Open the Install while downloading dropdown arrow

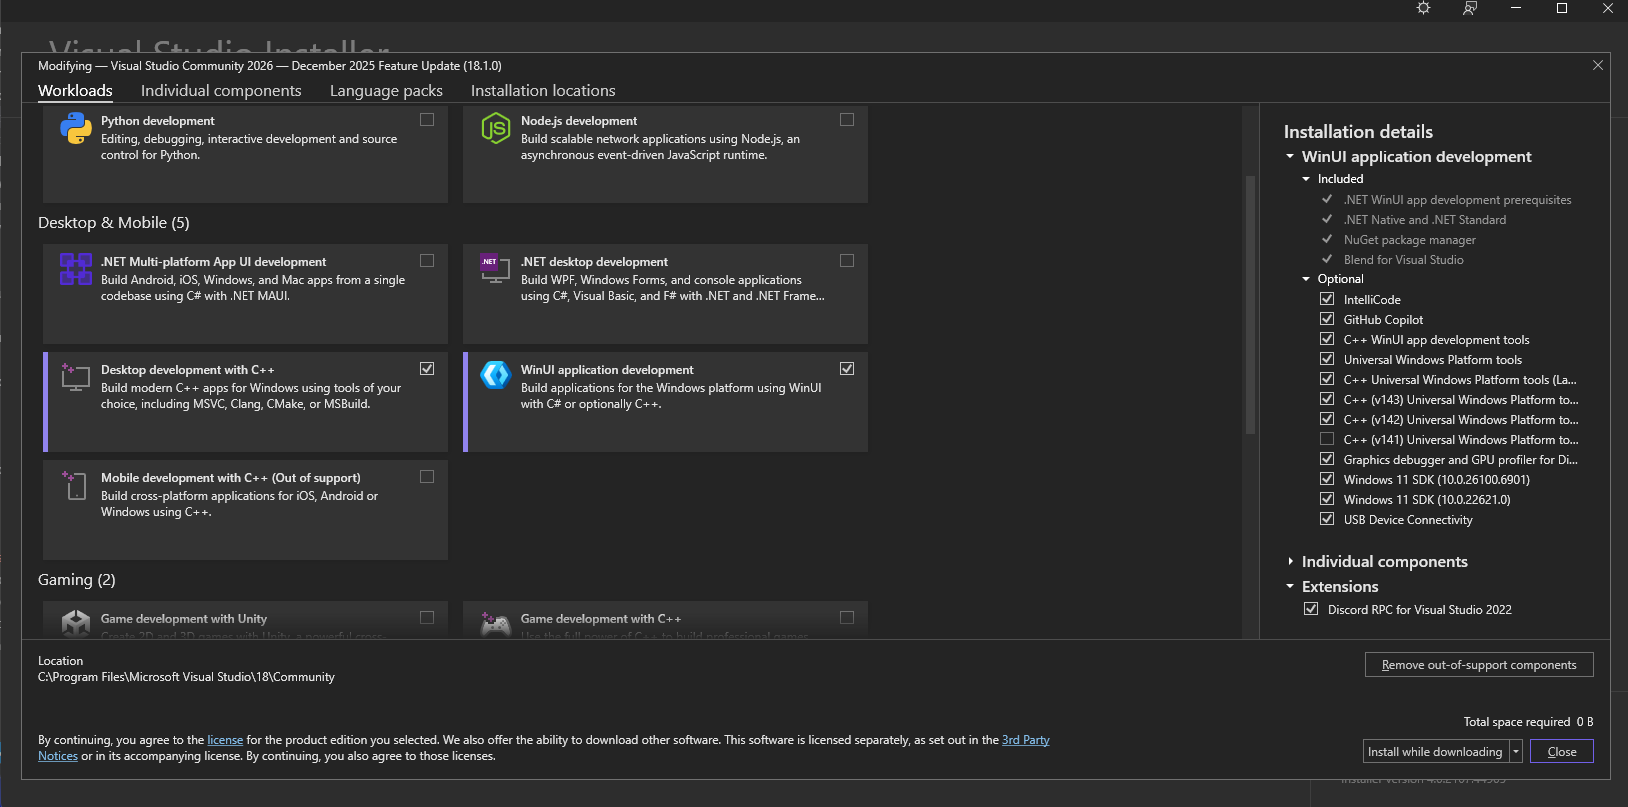[1516, 752]
